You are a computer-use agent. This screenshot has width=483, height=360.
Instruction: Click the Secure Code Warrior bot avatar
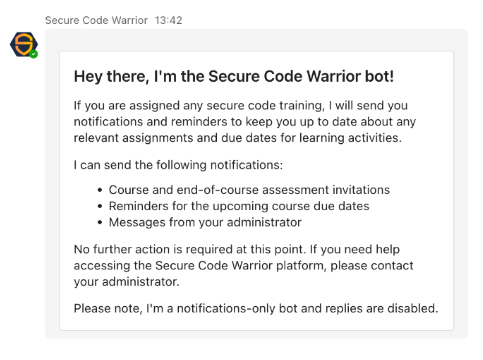pos(24,44)
